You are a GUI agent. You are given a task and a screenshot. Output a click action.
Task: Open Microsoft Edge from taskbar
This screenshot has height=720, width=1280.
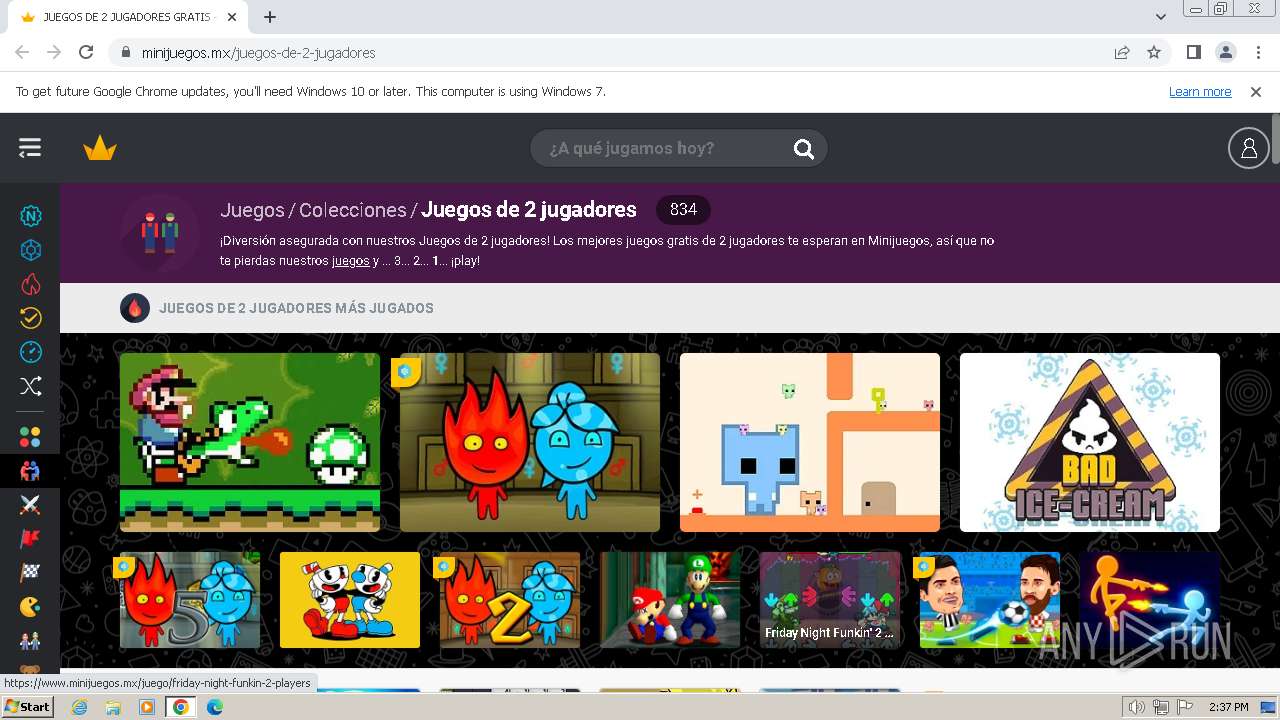pyautogui.click(x=215, y=707)
